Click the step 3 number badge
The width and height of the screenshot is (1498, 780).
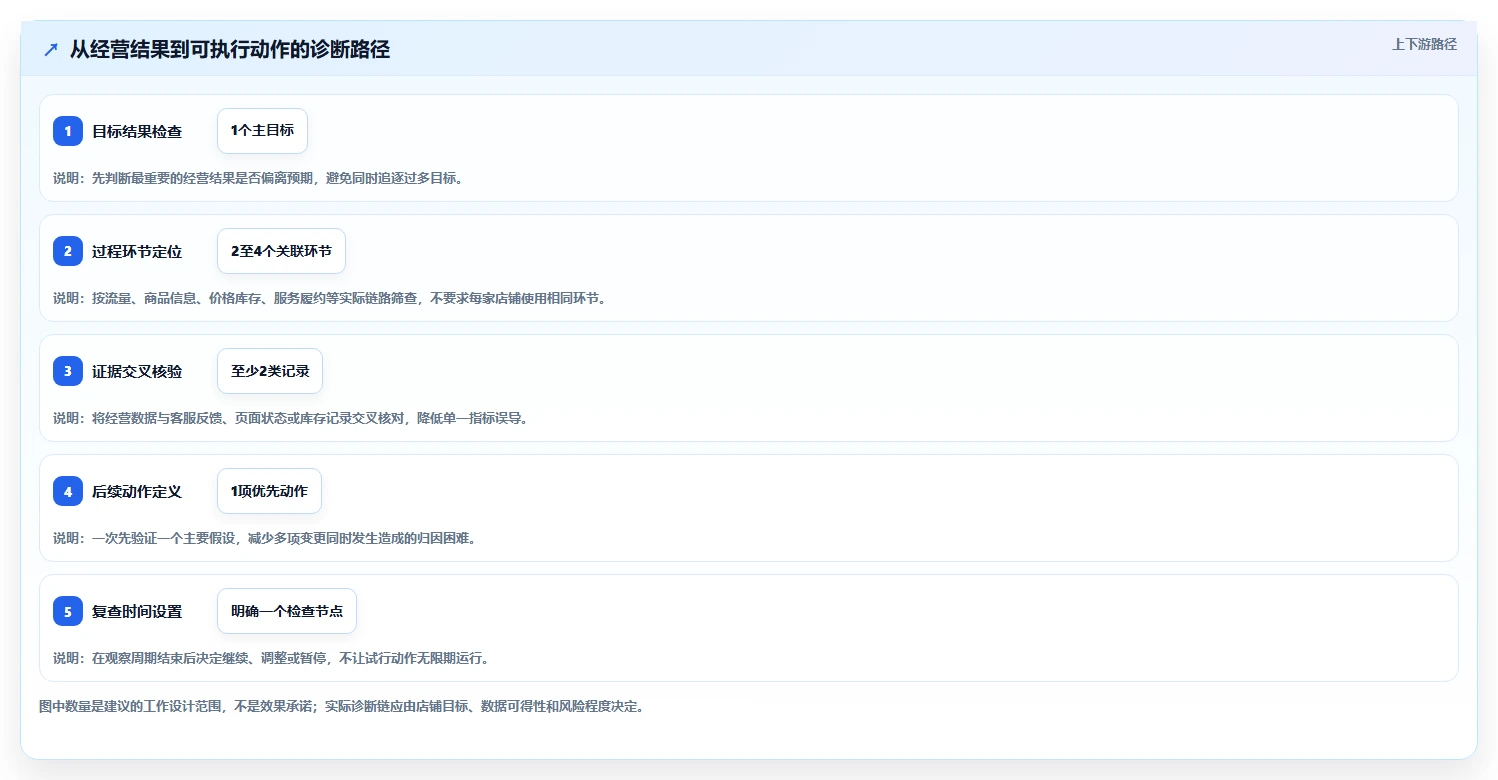click(68, 371)
